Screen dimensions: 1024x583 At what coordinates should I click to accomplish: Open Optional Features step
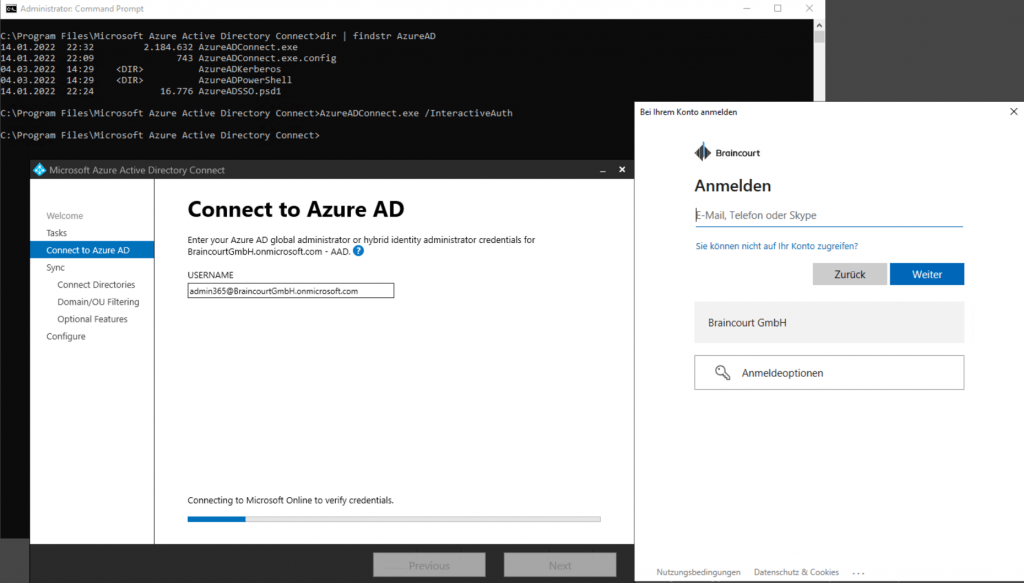tap(92, 319)
